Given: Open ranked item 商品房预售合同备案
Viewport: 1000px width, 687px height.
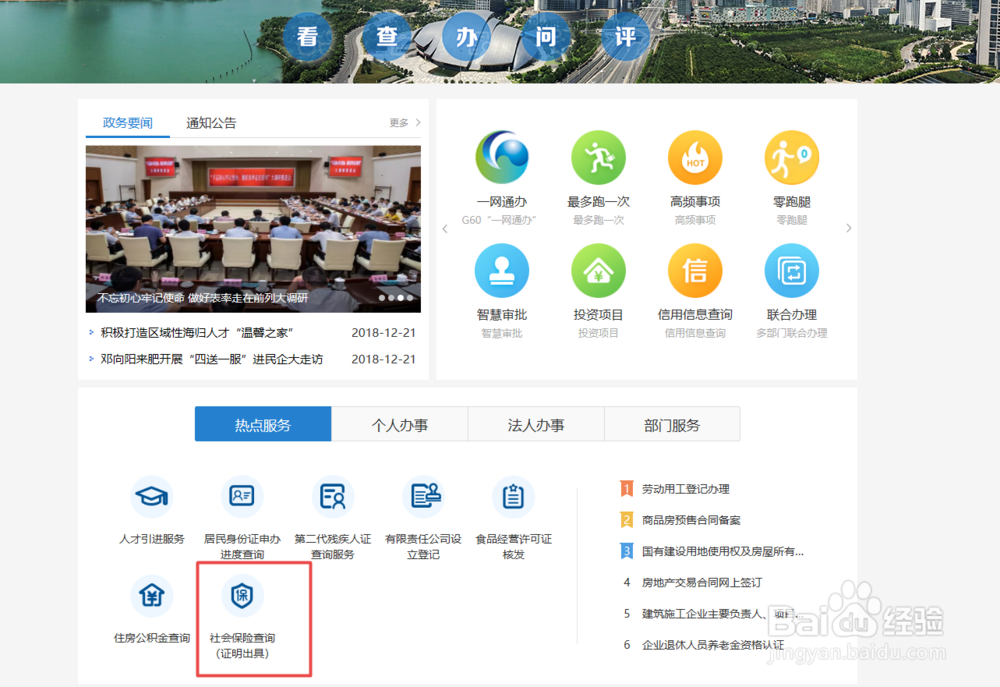Looking at the screenshot, I should coord(691,521).
